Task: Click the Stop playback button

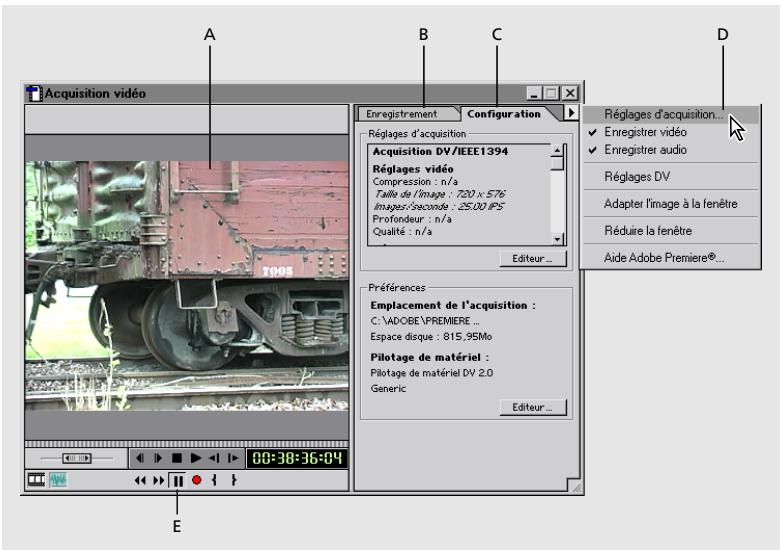Action: [x=176, y=459]
